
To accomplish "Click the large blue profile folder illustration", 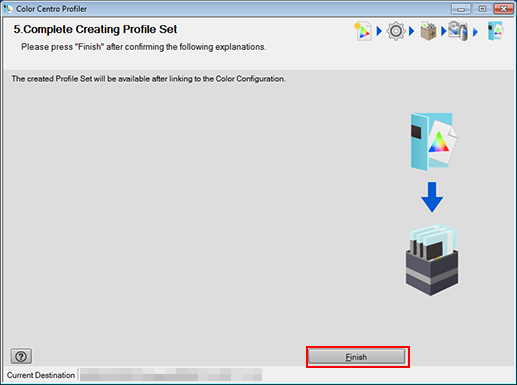I will pyautogui.click(x=434, y=142).
